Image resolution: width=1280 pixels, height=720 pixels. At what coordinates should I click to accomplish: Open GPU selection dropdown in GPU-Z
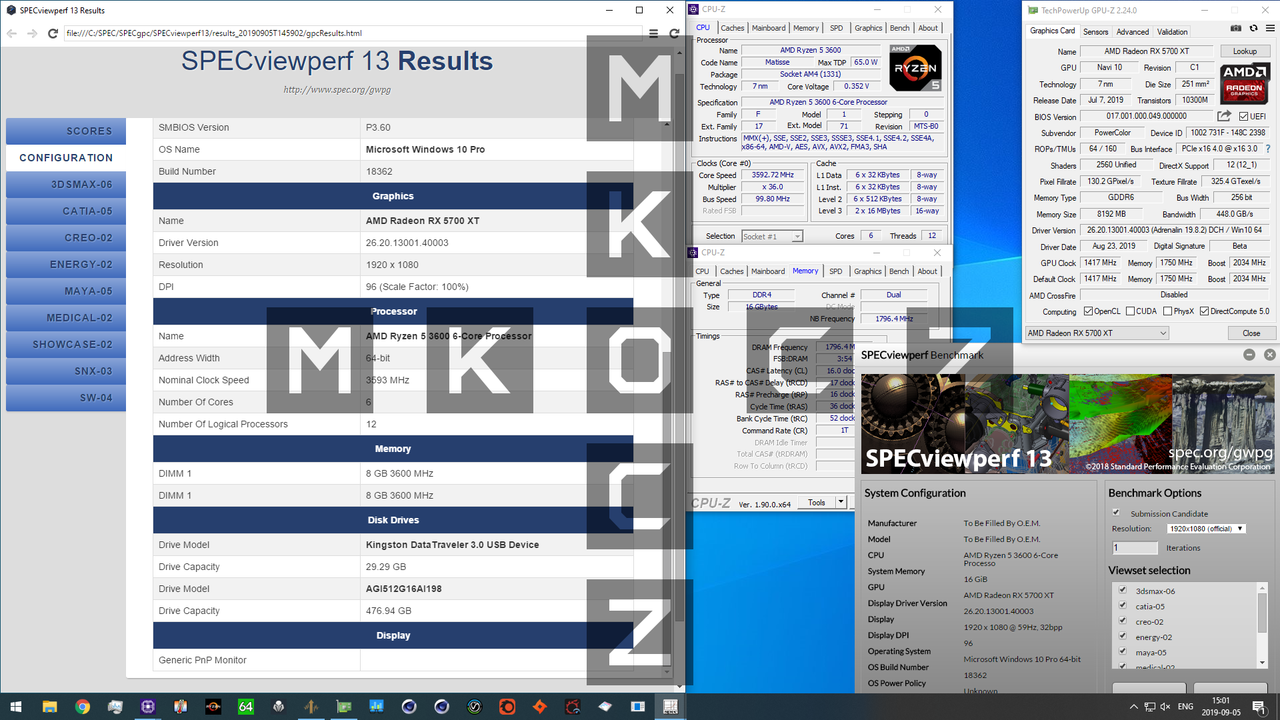pyautogui.click(x=1097, y=333)
